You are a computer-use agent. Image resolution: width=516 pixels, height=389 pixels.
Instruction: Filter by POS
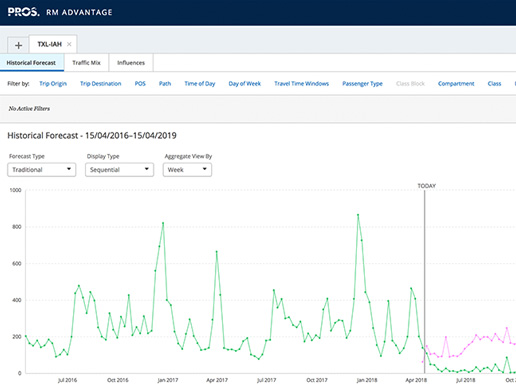tap(140, 84)
